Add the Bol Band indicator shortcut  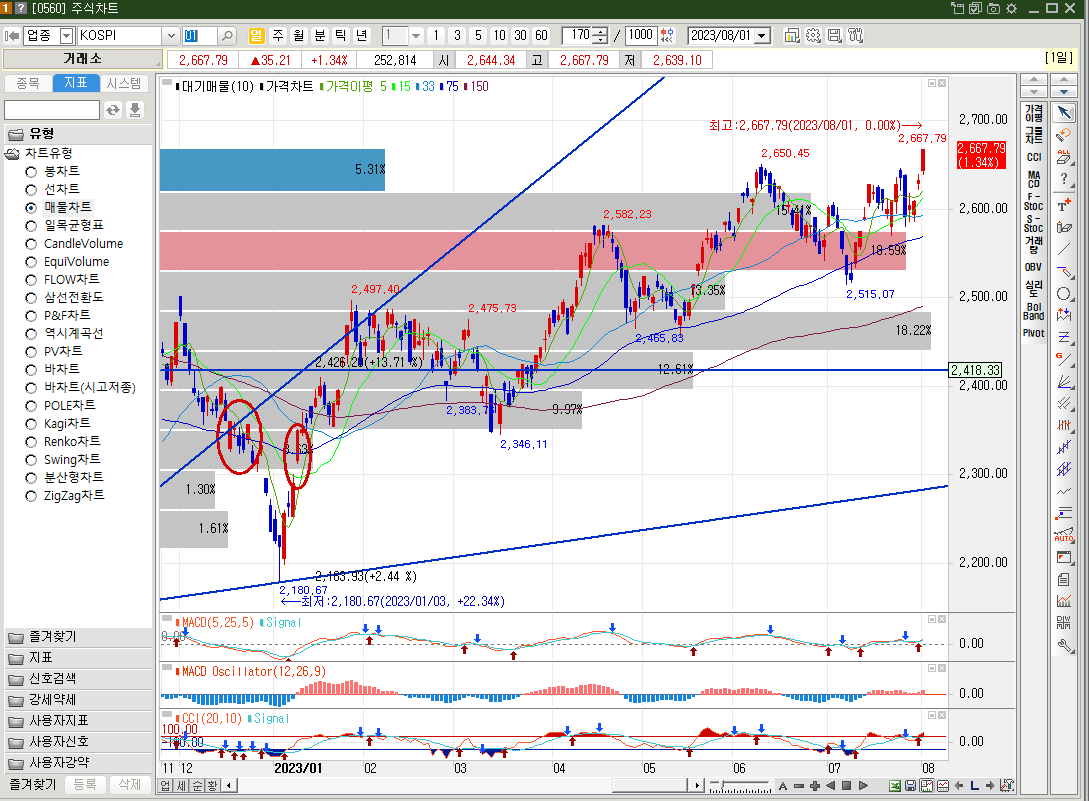pyautogui.click(x=1033, y=312)
